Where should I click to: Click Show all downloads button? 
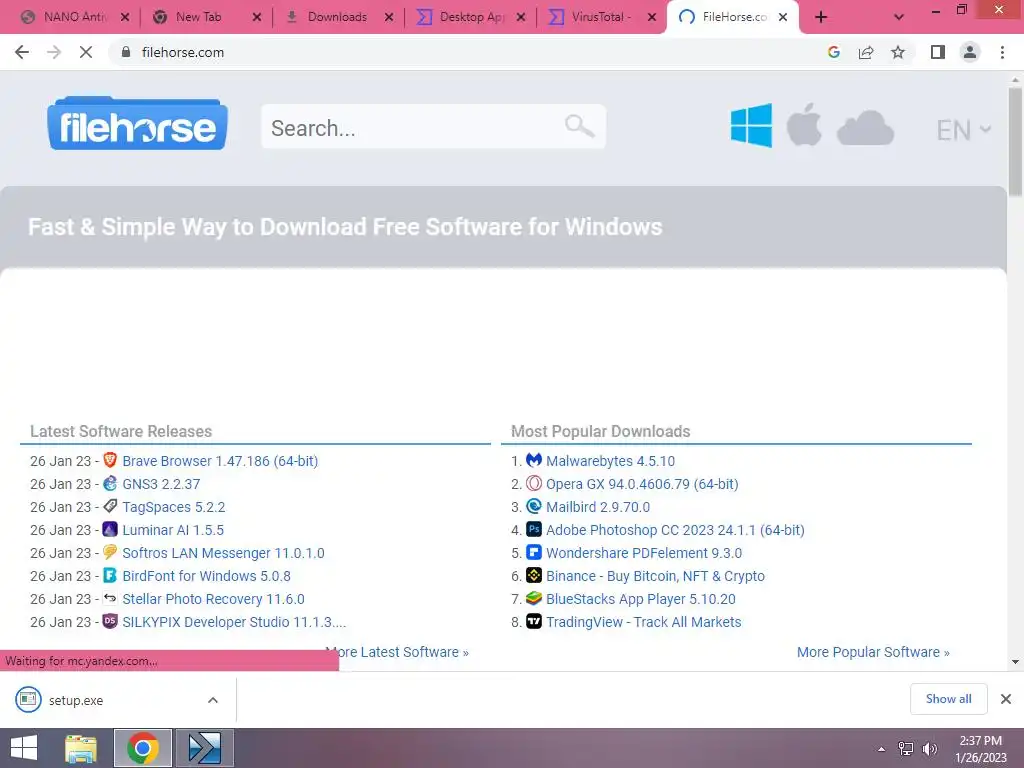point(948,699)
